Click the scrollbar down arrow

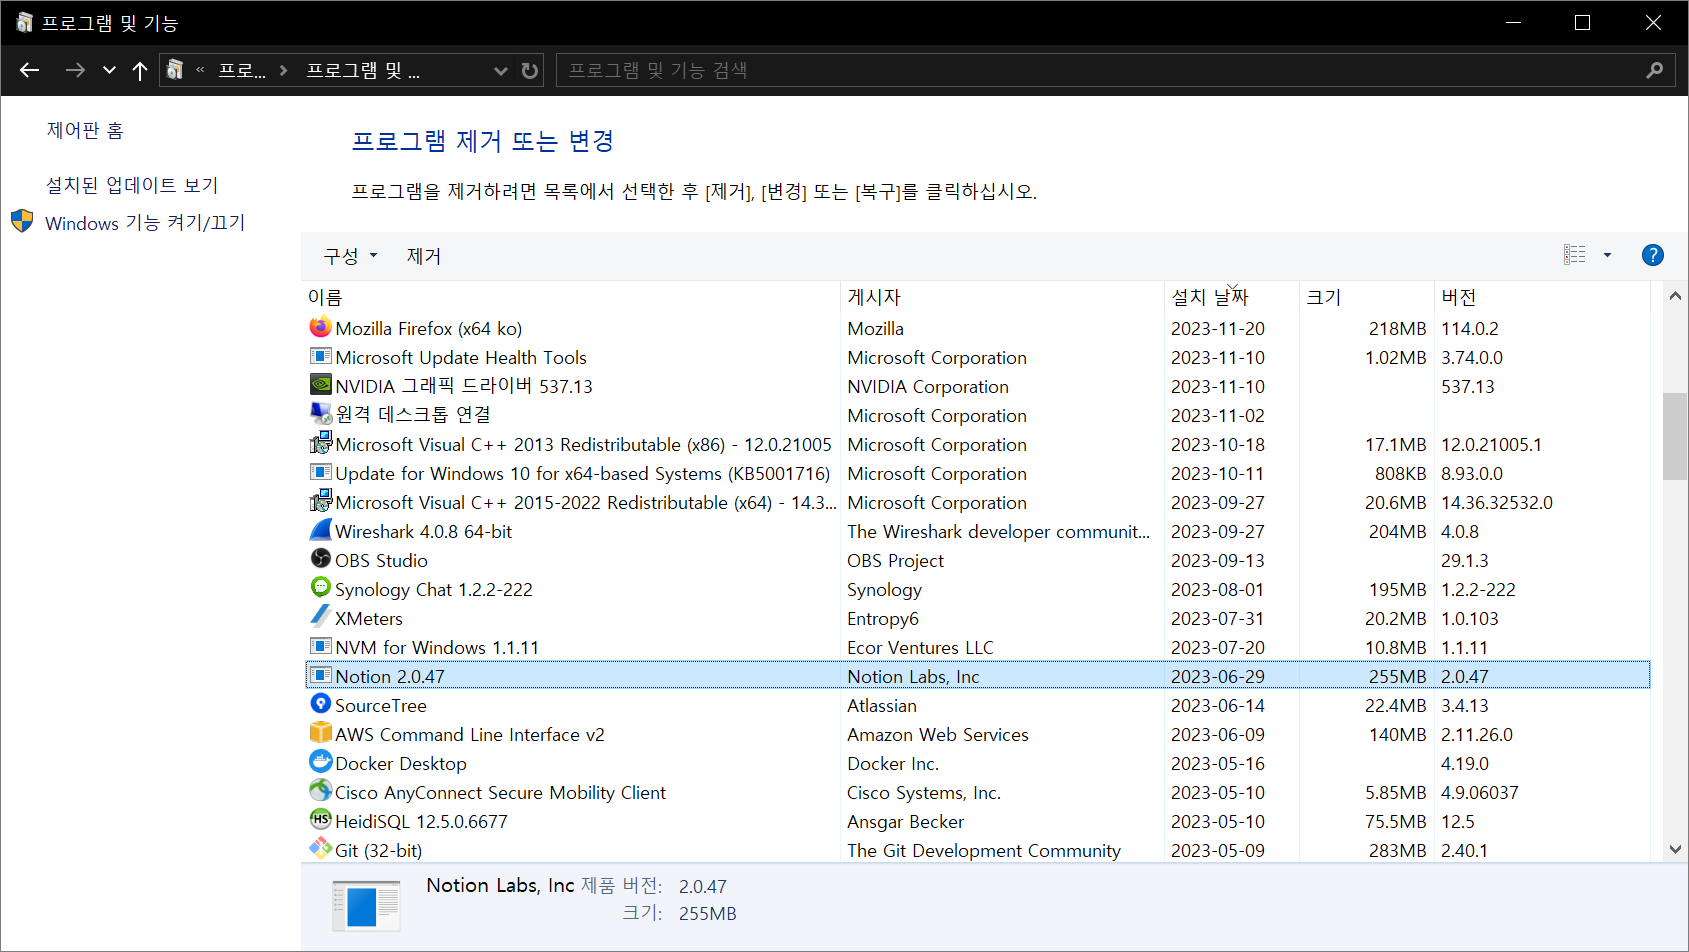coord(1675,849)
